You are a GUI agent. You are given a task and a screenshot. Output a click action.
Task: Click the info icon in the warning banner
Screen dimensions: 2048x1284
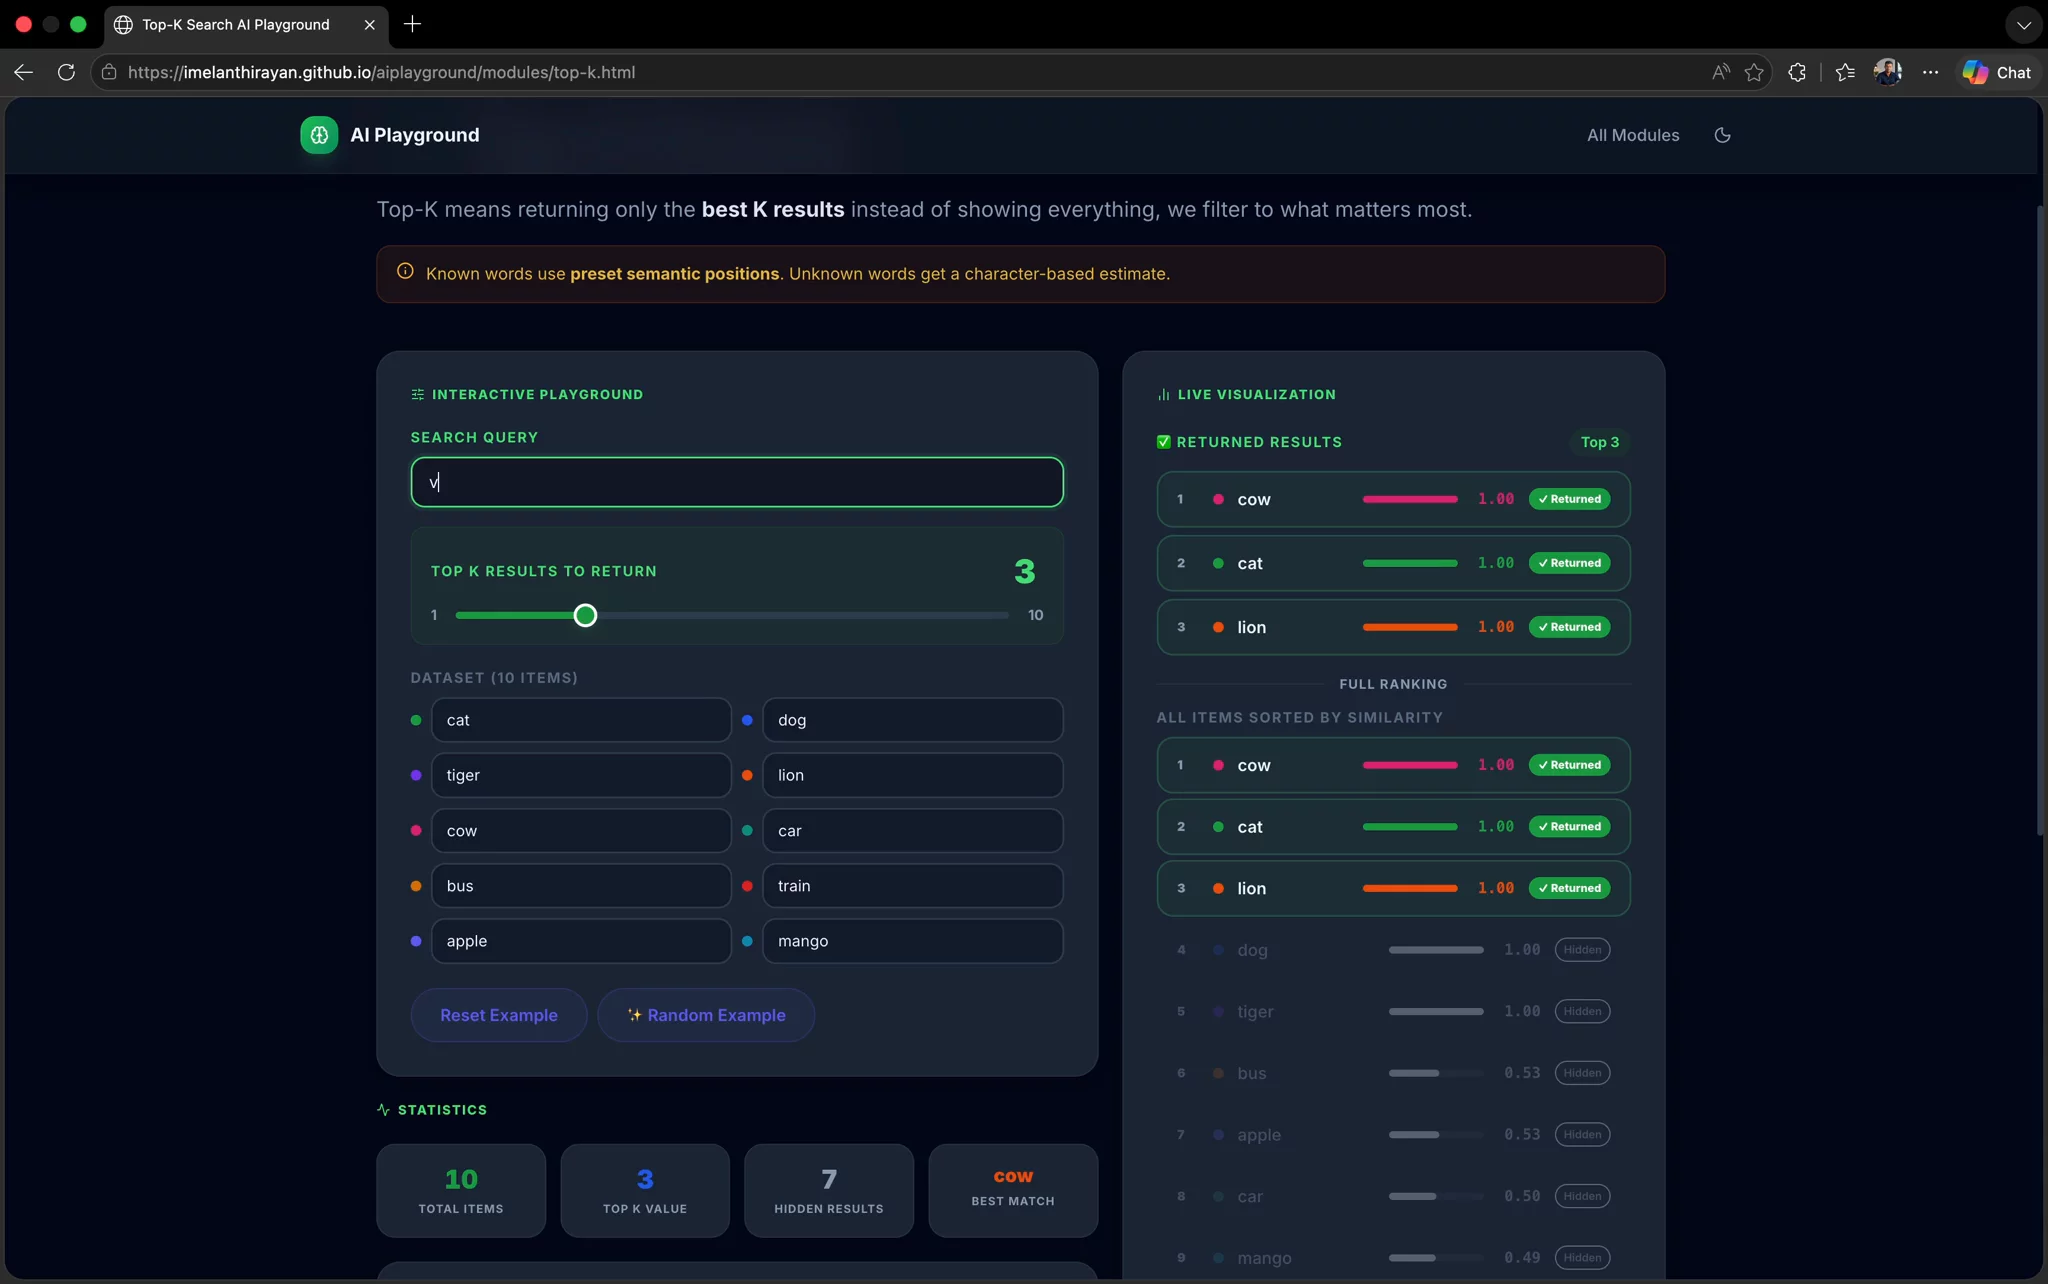[x=405, y=271]
